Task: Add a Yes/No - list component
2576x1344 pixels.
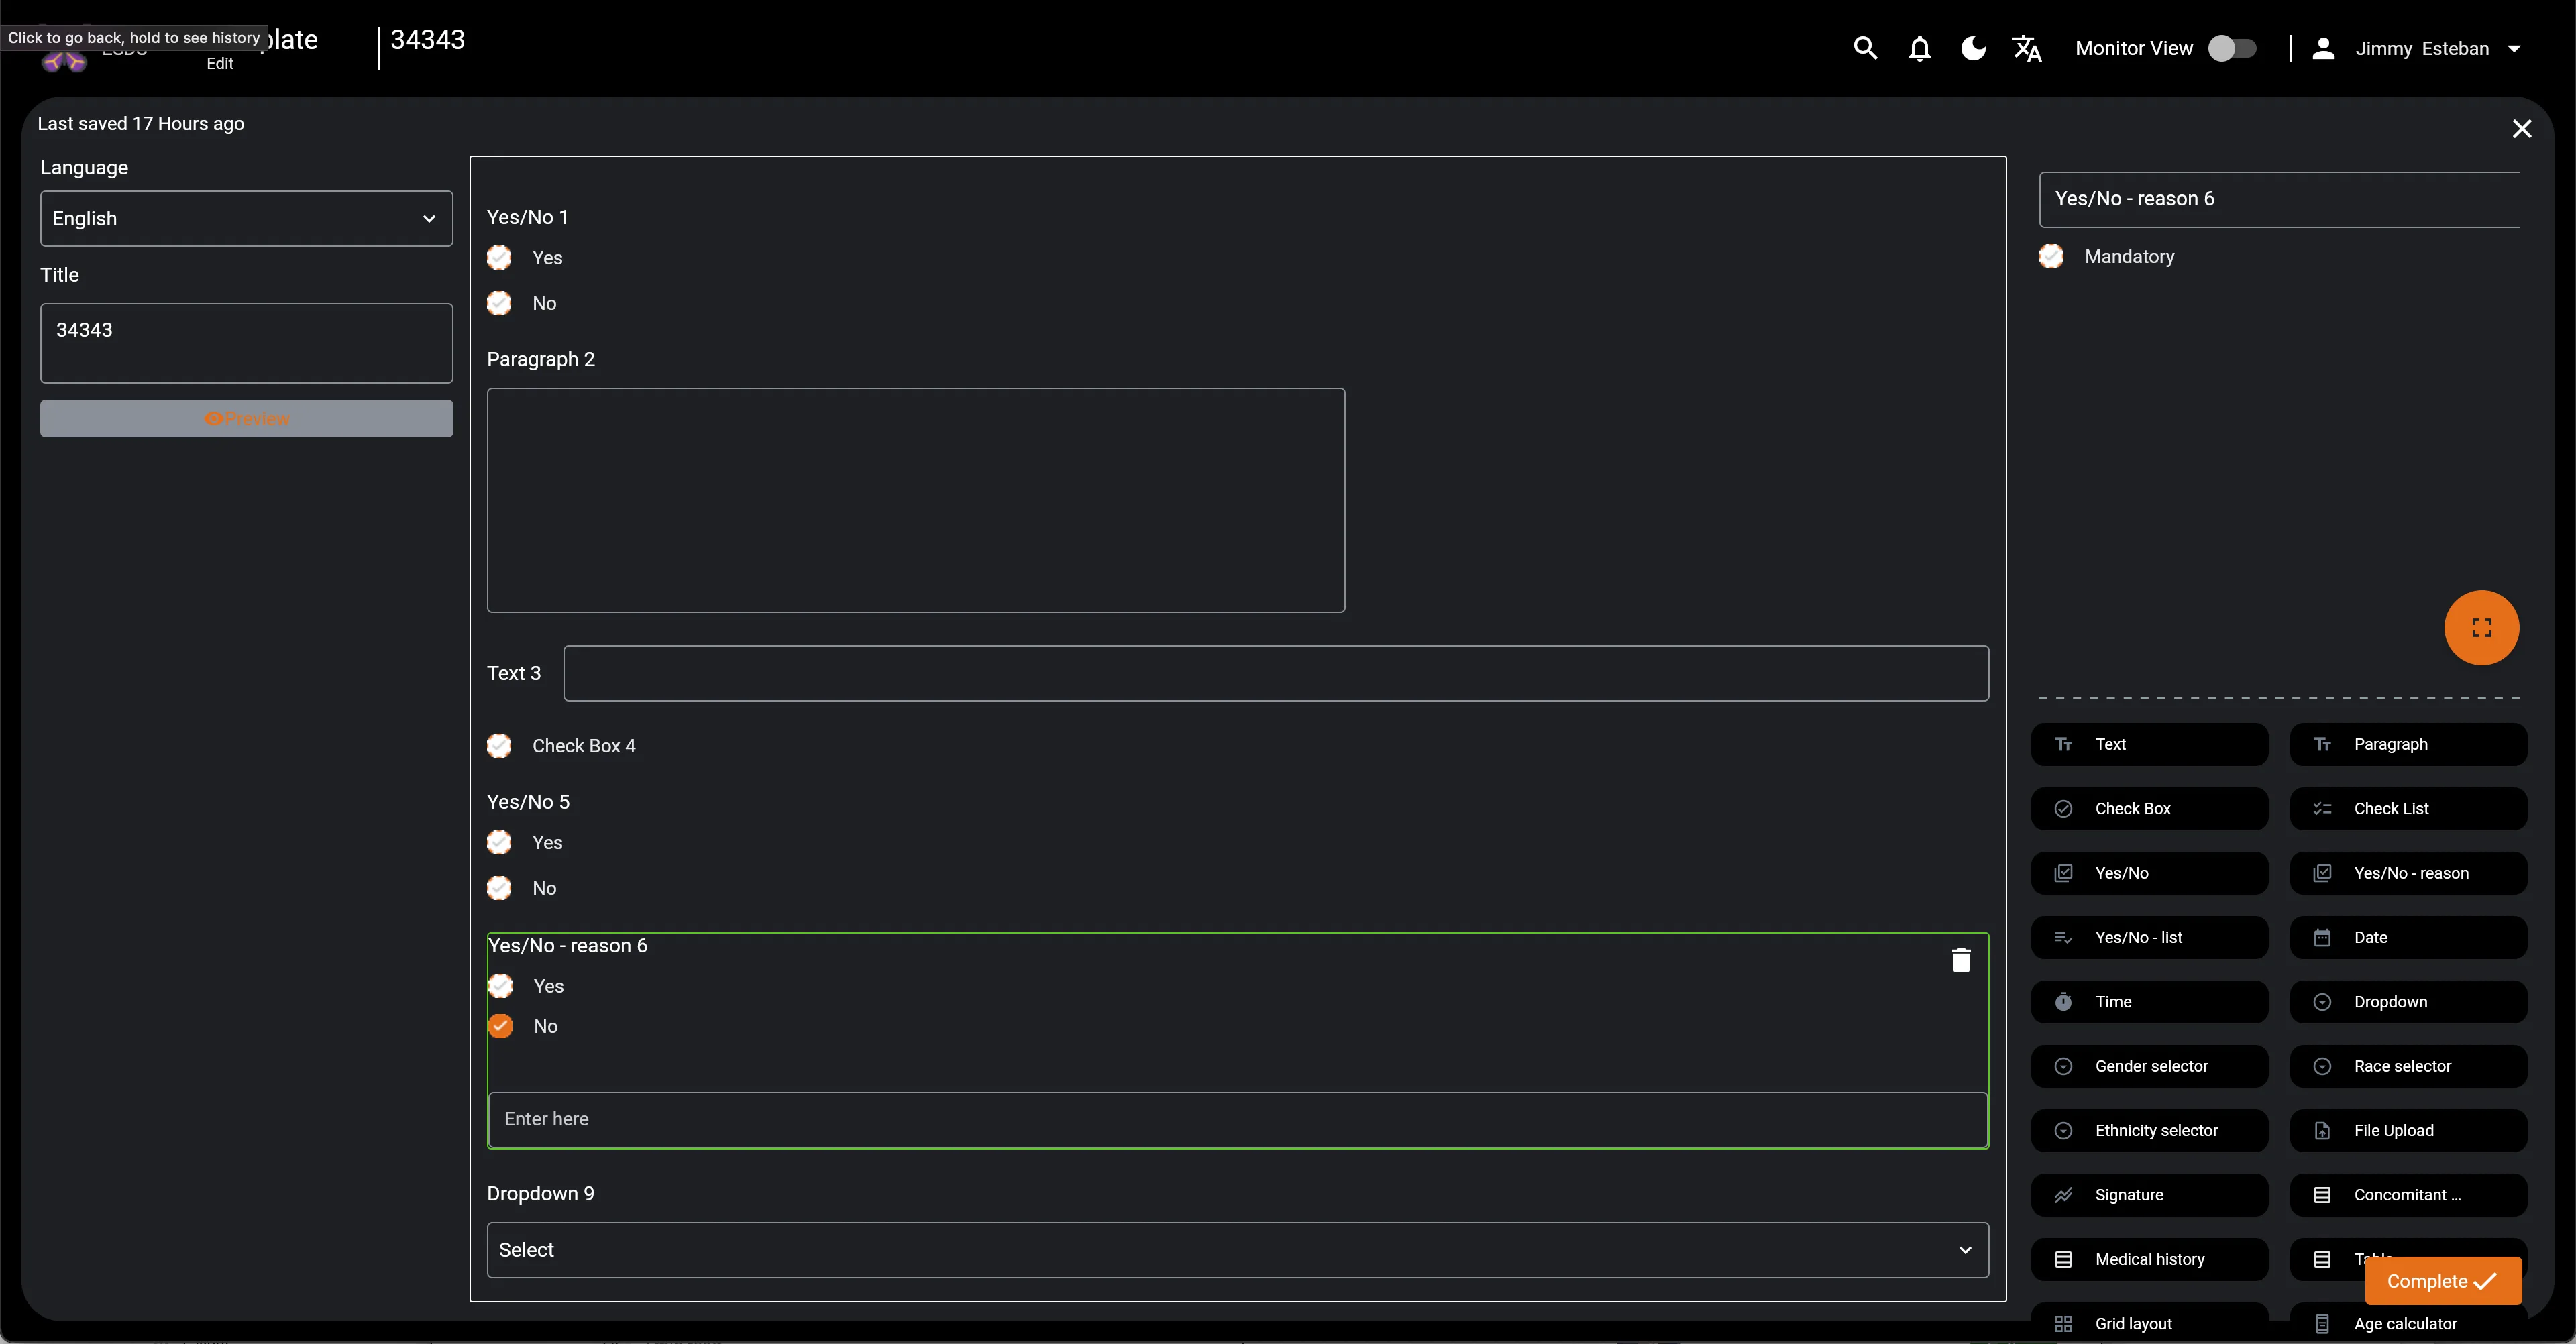Action: [2149, 937]
